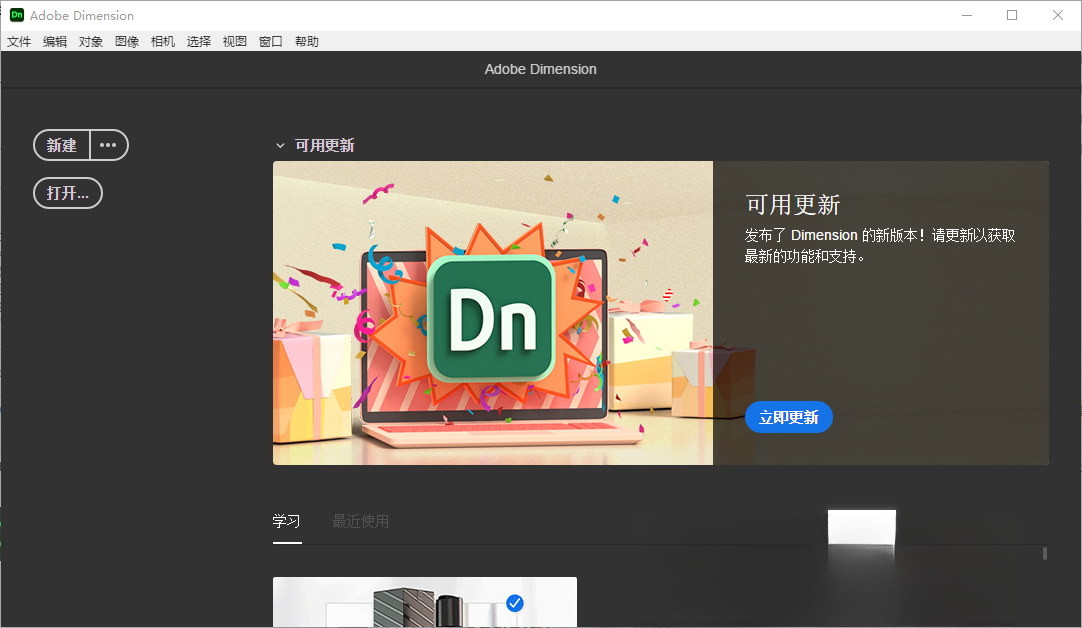Open the 窗口 menu
Image resolution: width=1082 pixels, height=628 pixels.
point(270,41)
